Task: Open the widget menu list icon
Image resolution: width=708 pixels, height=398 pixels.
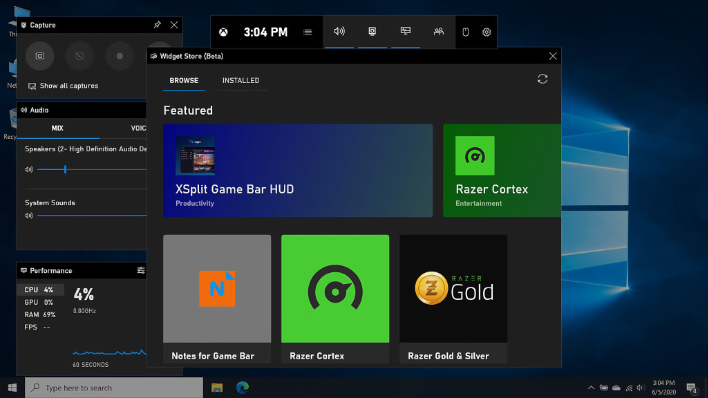Action: 307,32
